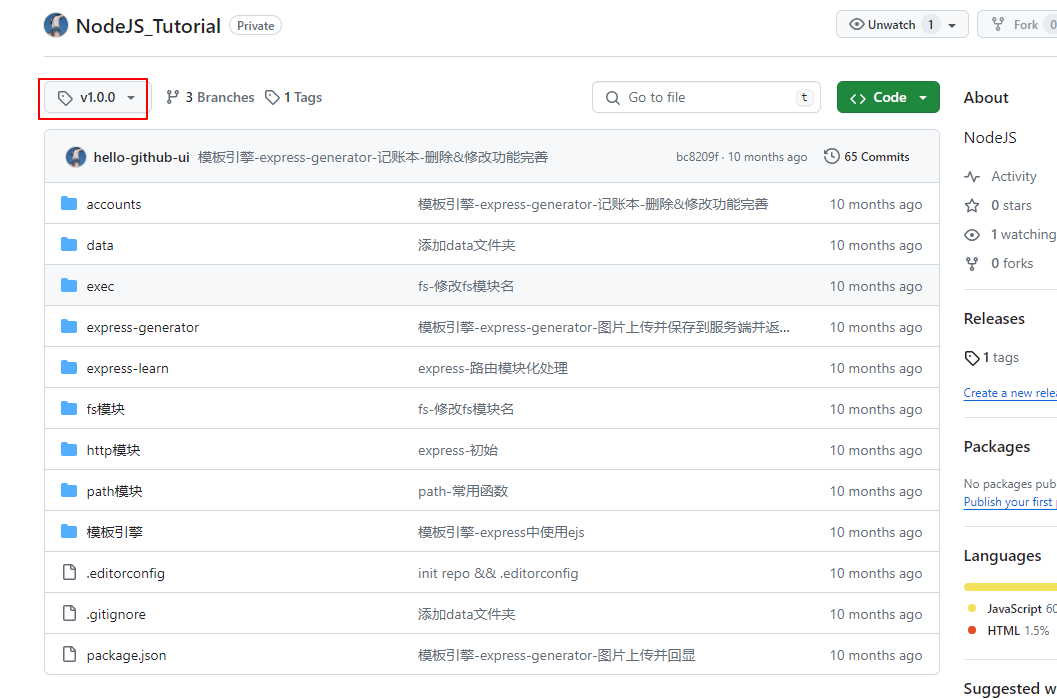This screenshot has height=699, width=1057.
Task: Click the tag icon under Releases
Action: coord(972,358)
